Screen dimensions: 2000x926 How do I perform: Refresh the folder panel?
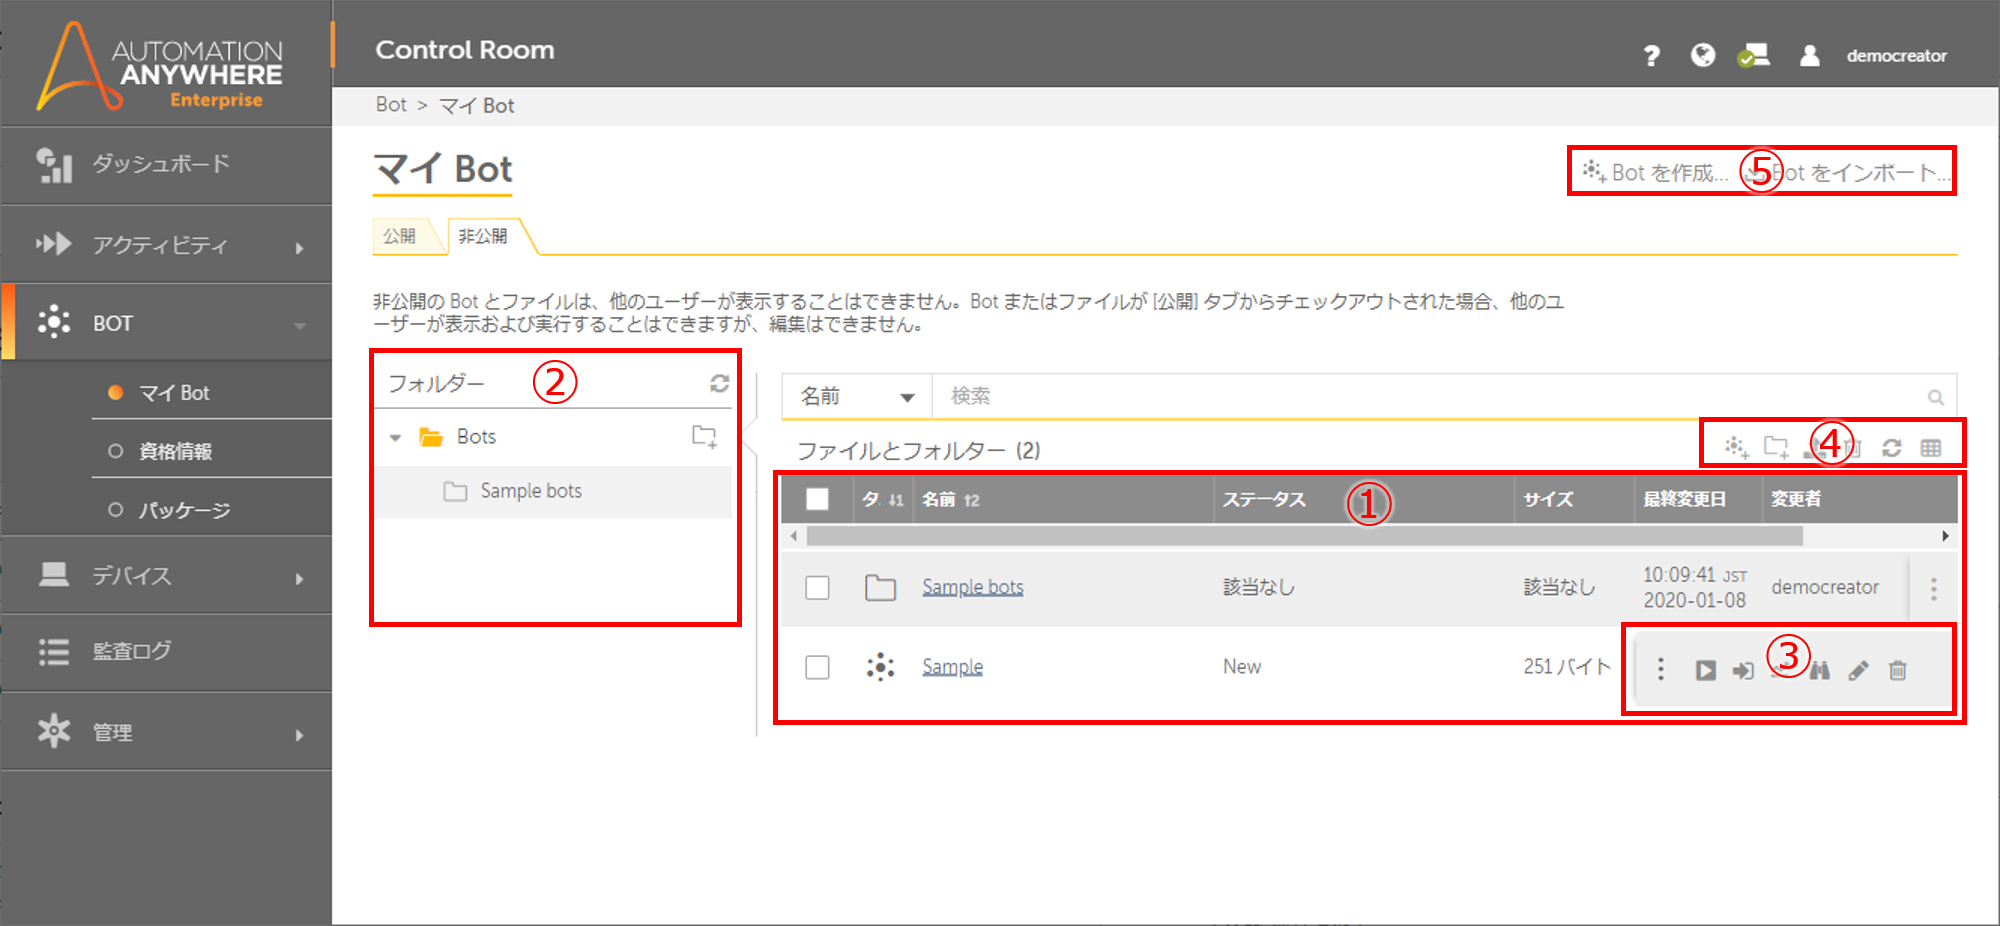pyautogui.click(x=719, y=383)
